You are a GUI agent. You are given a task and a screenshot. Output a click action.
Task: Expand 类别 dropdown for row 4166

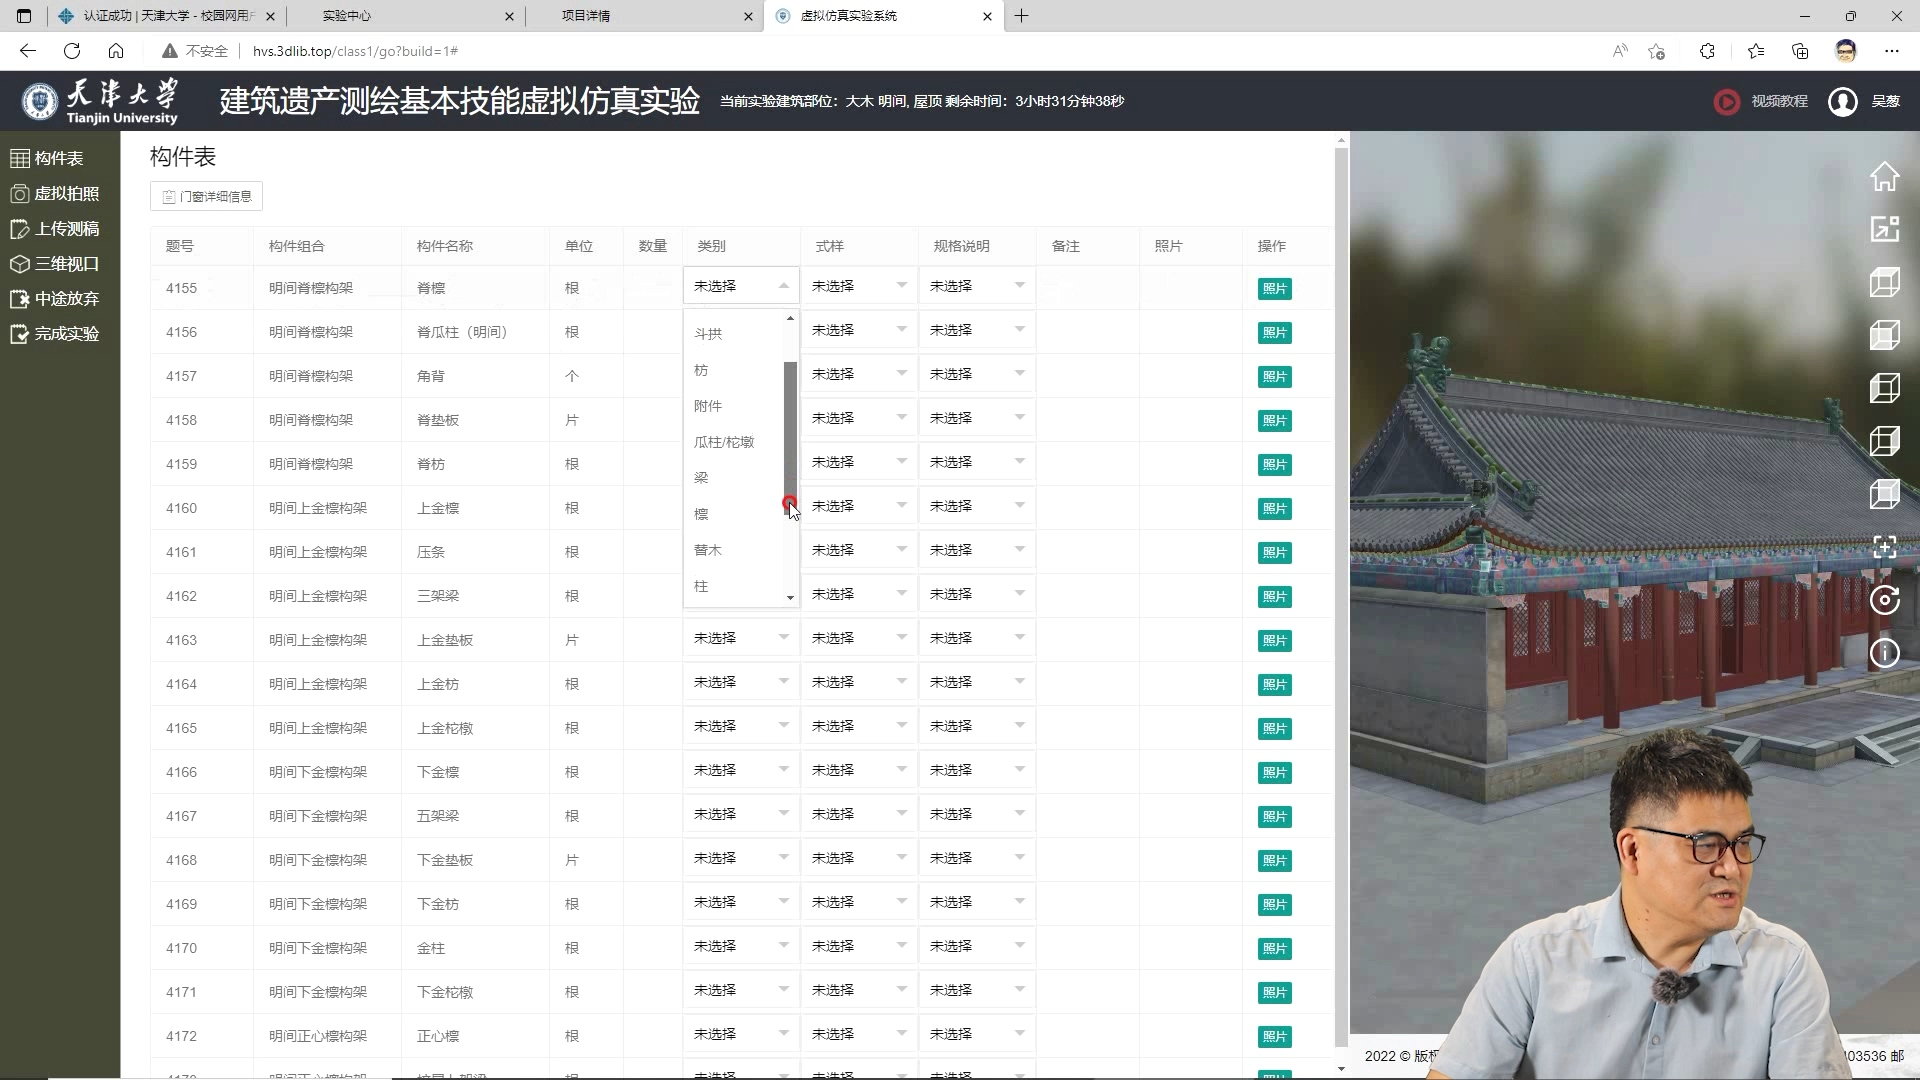tap(740, 770)
